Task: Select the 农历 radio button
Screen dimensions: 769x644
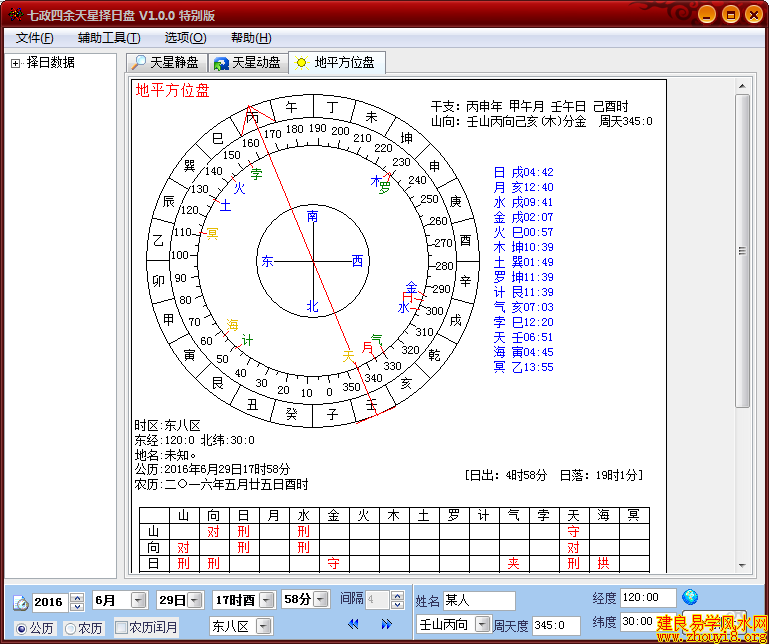Action: tap(71, 628)
